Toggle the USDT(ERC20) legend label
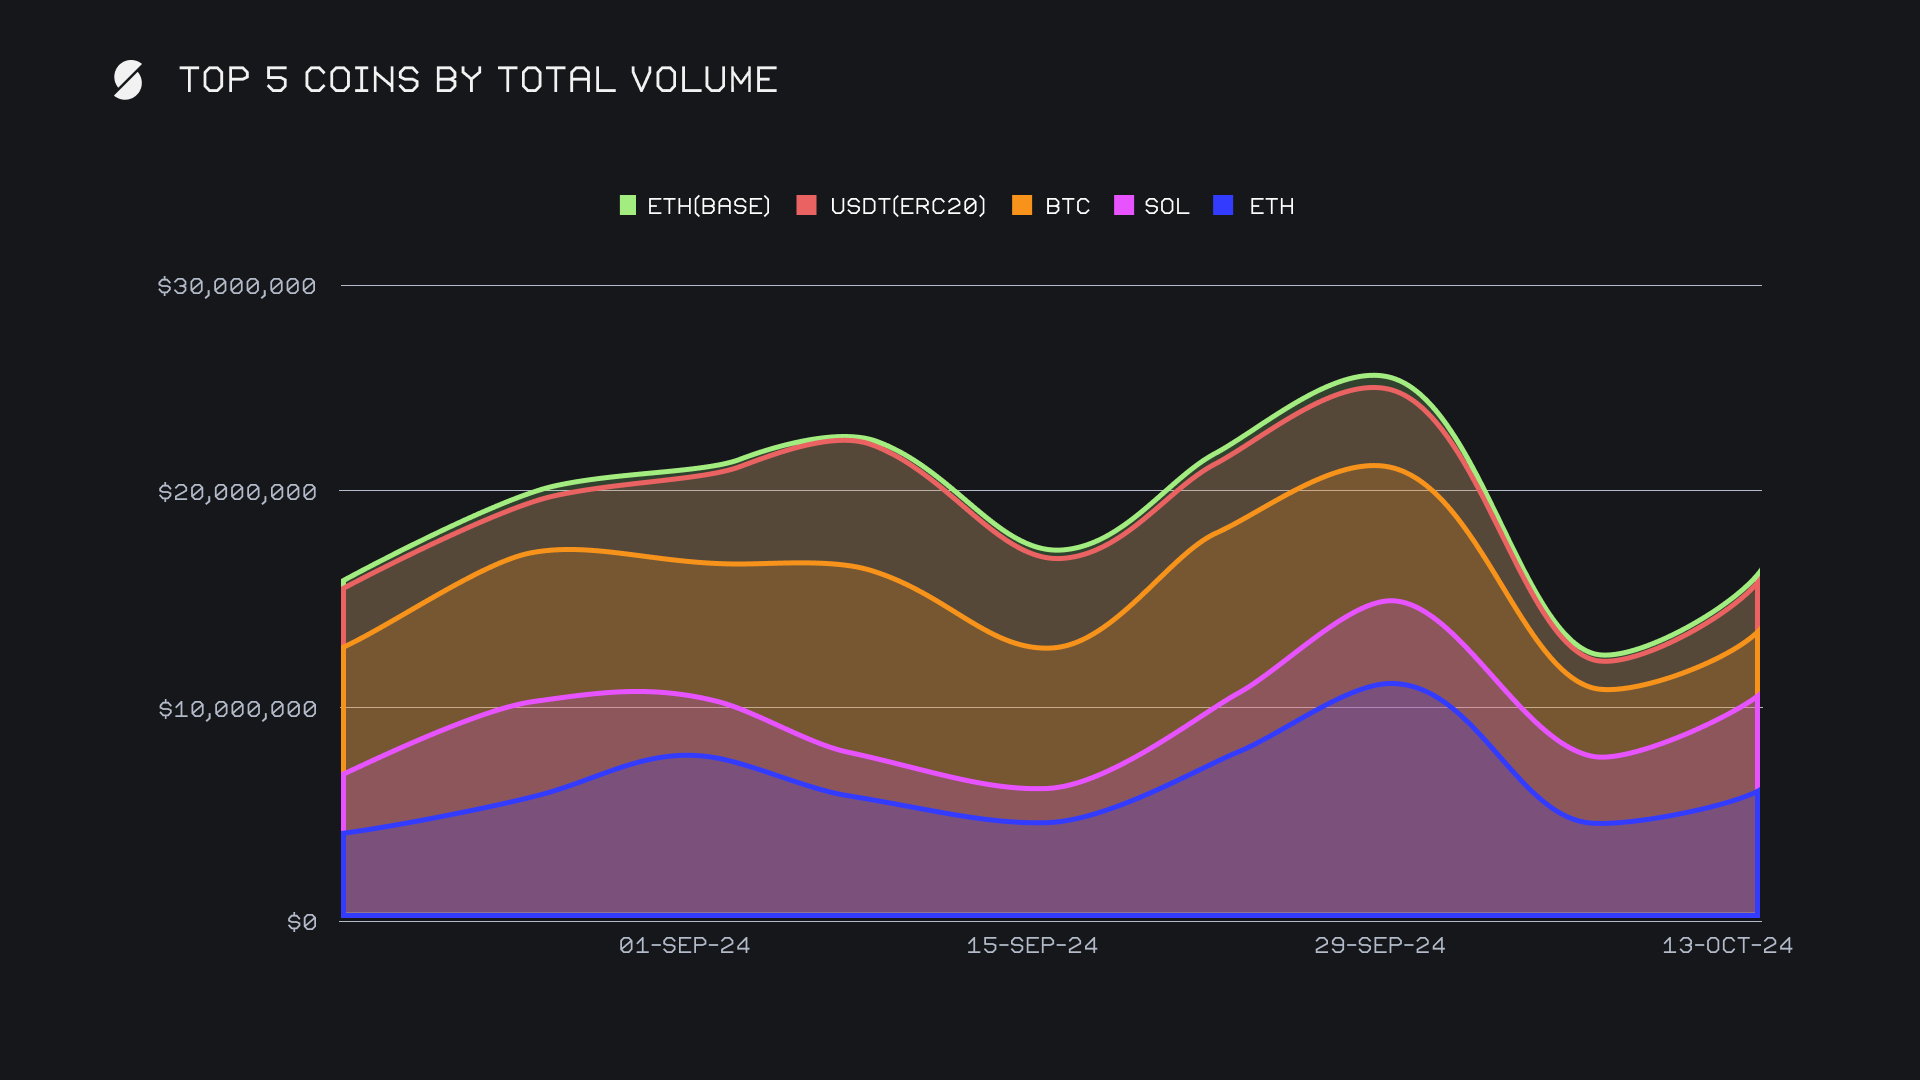The height and width of the screenshot is (1080, 1920). tap(907, 206)
